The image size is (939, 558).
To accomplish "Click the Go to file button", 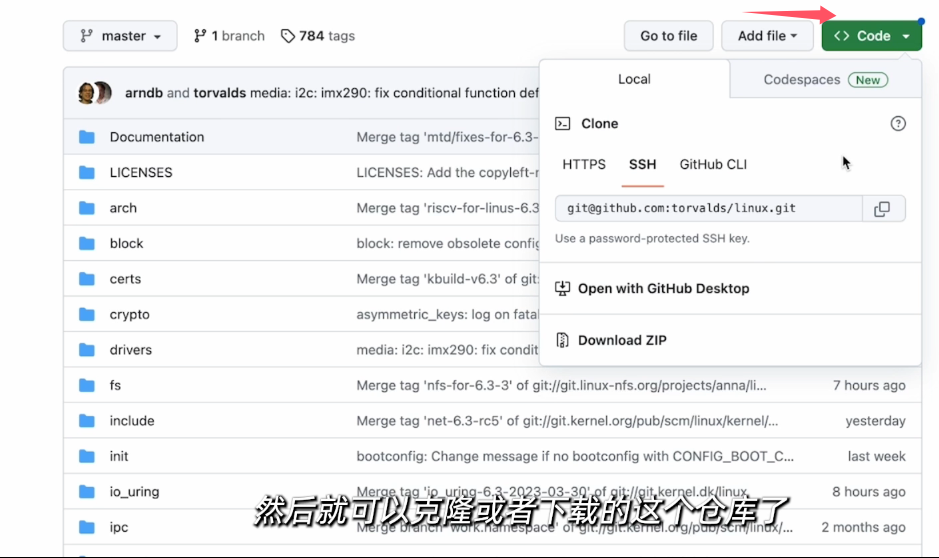I will (668, 36).
